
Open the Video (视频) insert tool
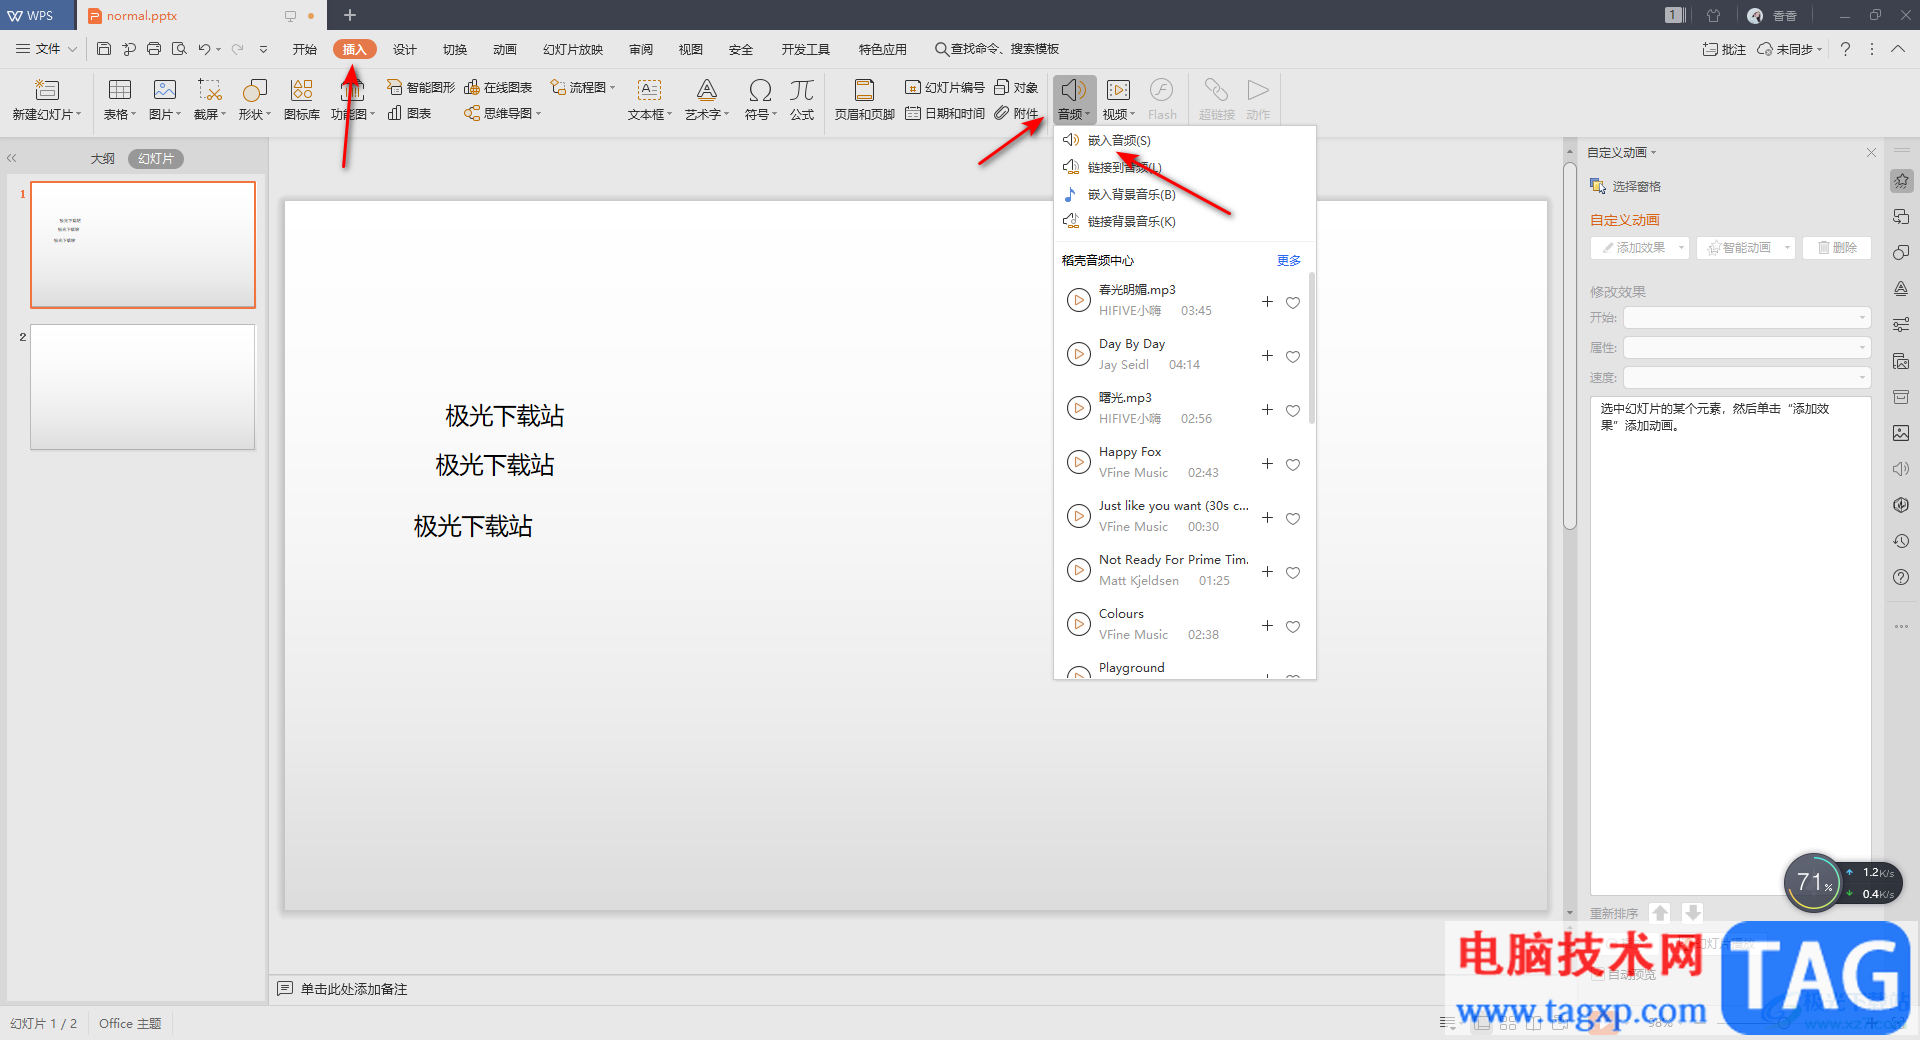[1119, 99]
